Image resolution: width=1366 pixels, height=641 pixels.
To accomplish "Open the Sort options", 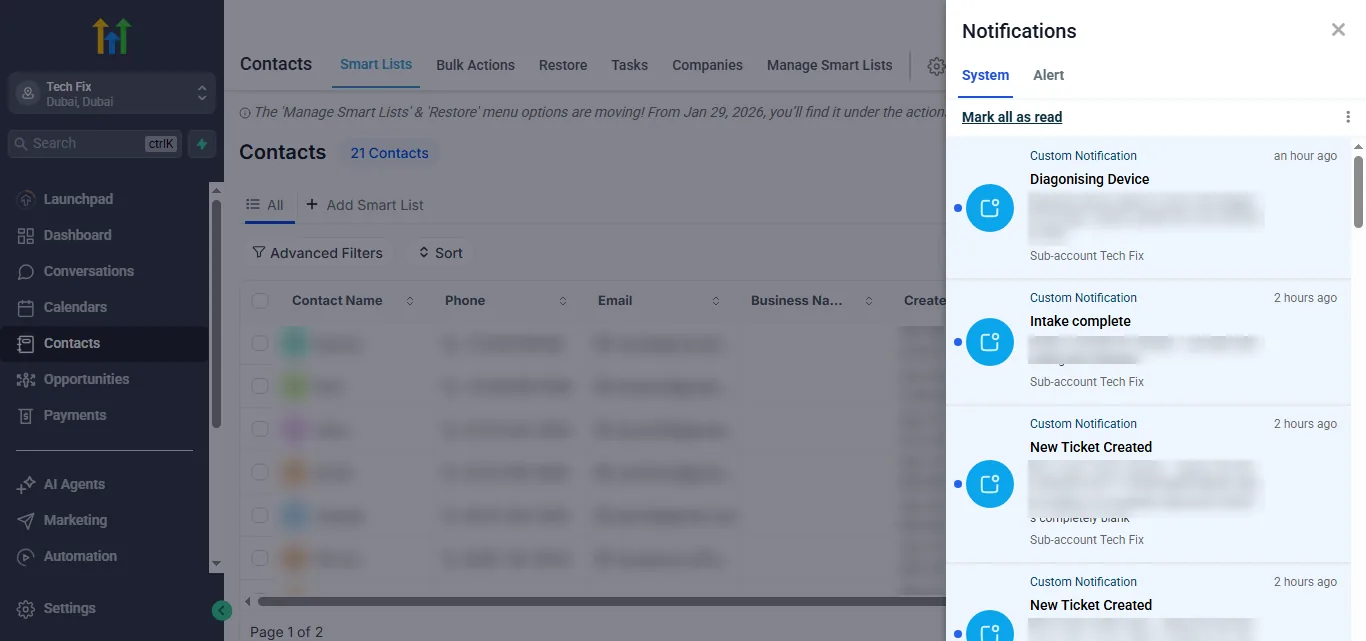I will coord(440,253).
